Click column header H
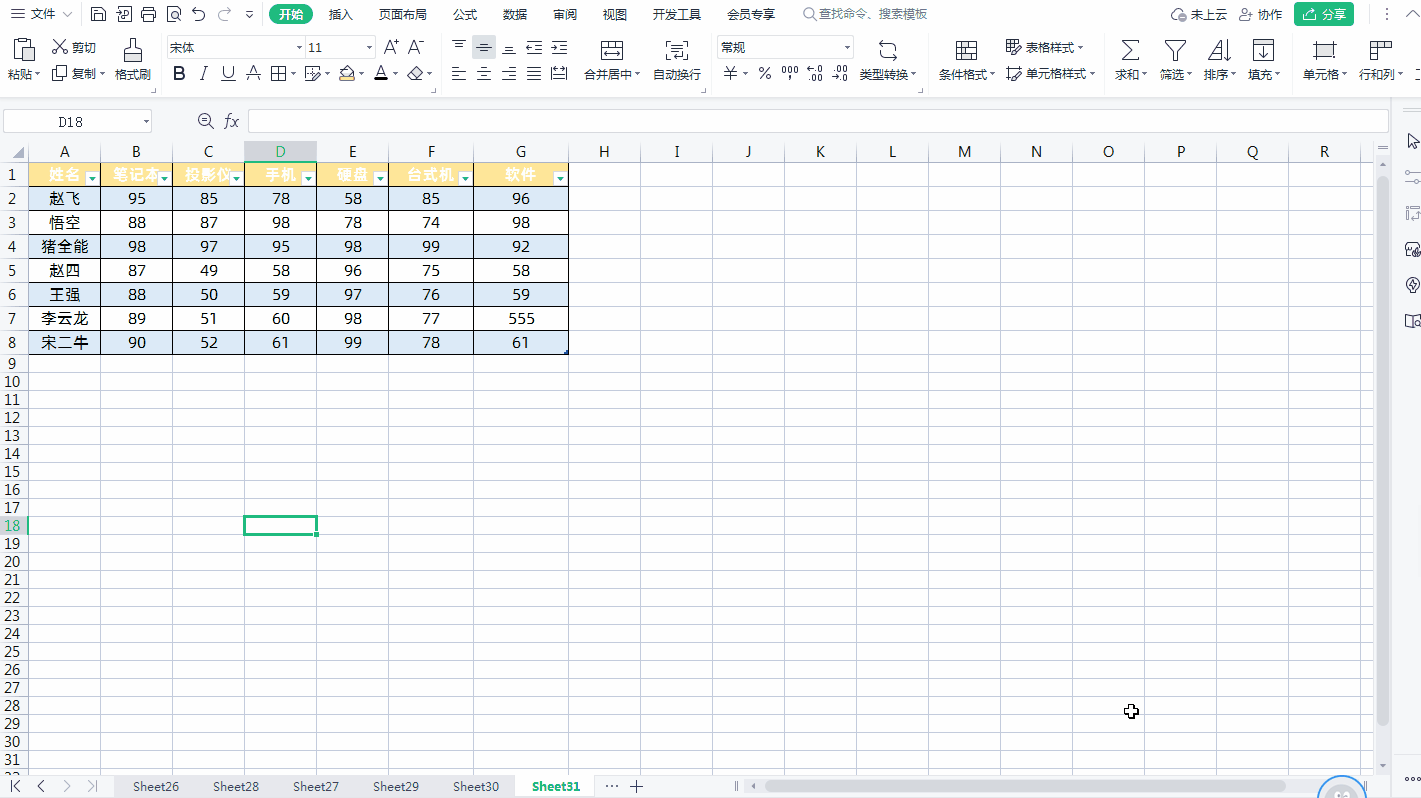This screenshot has height=798, width=1421. pos(604,151)
